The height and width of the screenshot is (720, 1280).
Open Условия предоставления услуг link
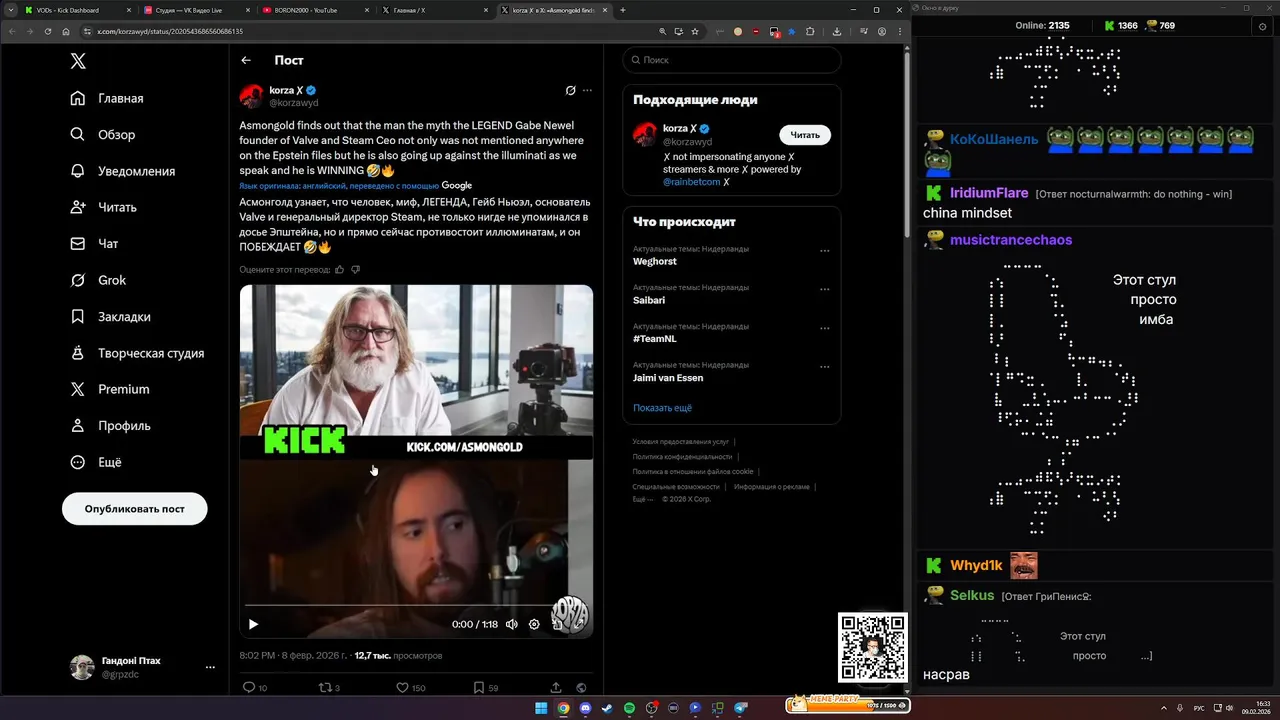680,441
